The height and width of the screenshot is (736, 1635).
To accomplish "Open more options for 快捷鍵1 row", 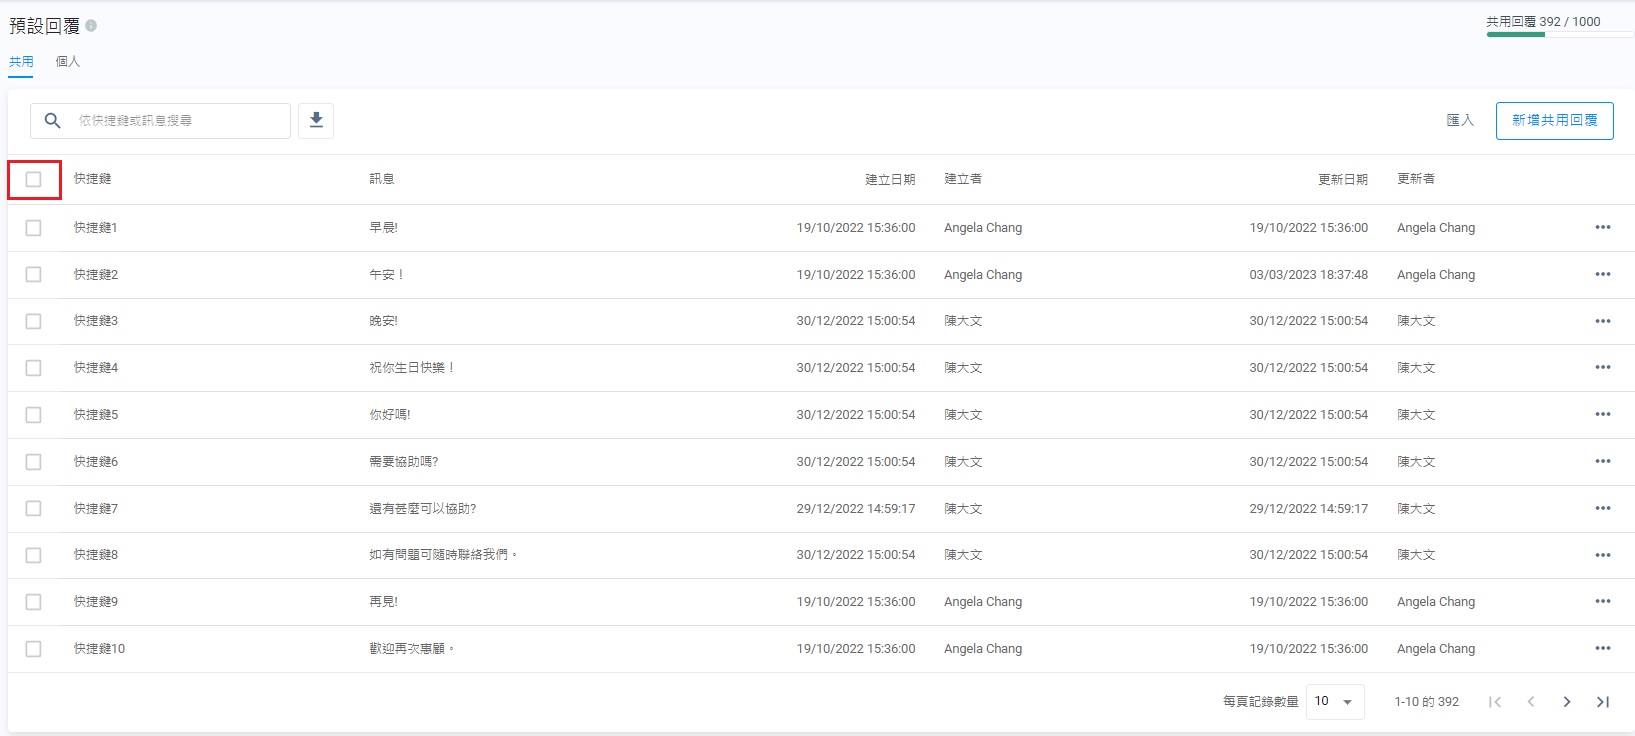I will 1602,227.
